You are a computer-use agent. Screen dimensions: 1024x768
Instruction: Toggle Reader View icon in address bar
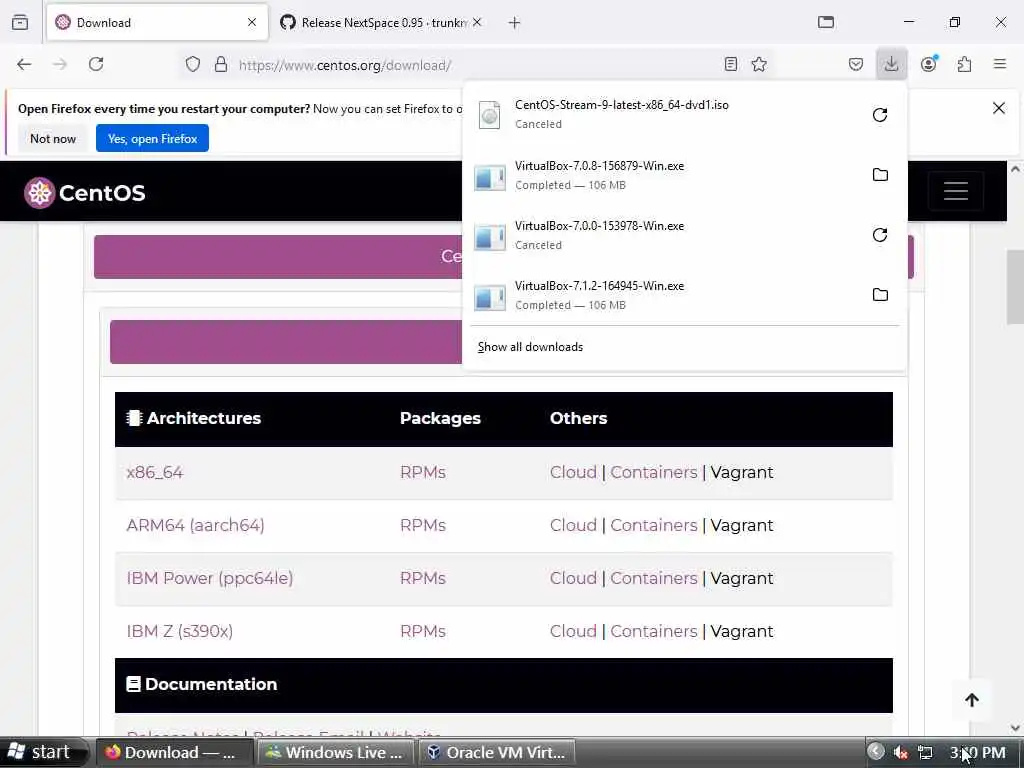click(x=731, y=64)
